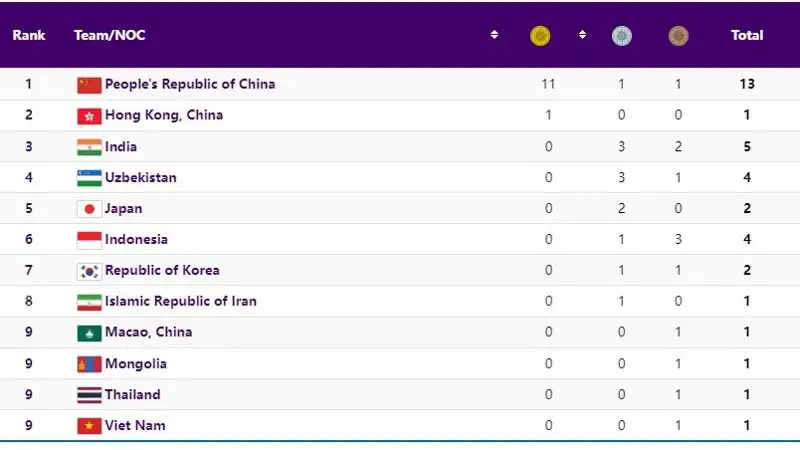The height and width of the screenshot is (450, 800).
Task: Toggle sort arrow beside Team/NOC column
Action: (x=494, y=35)
